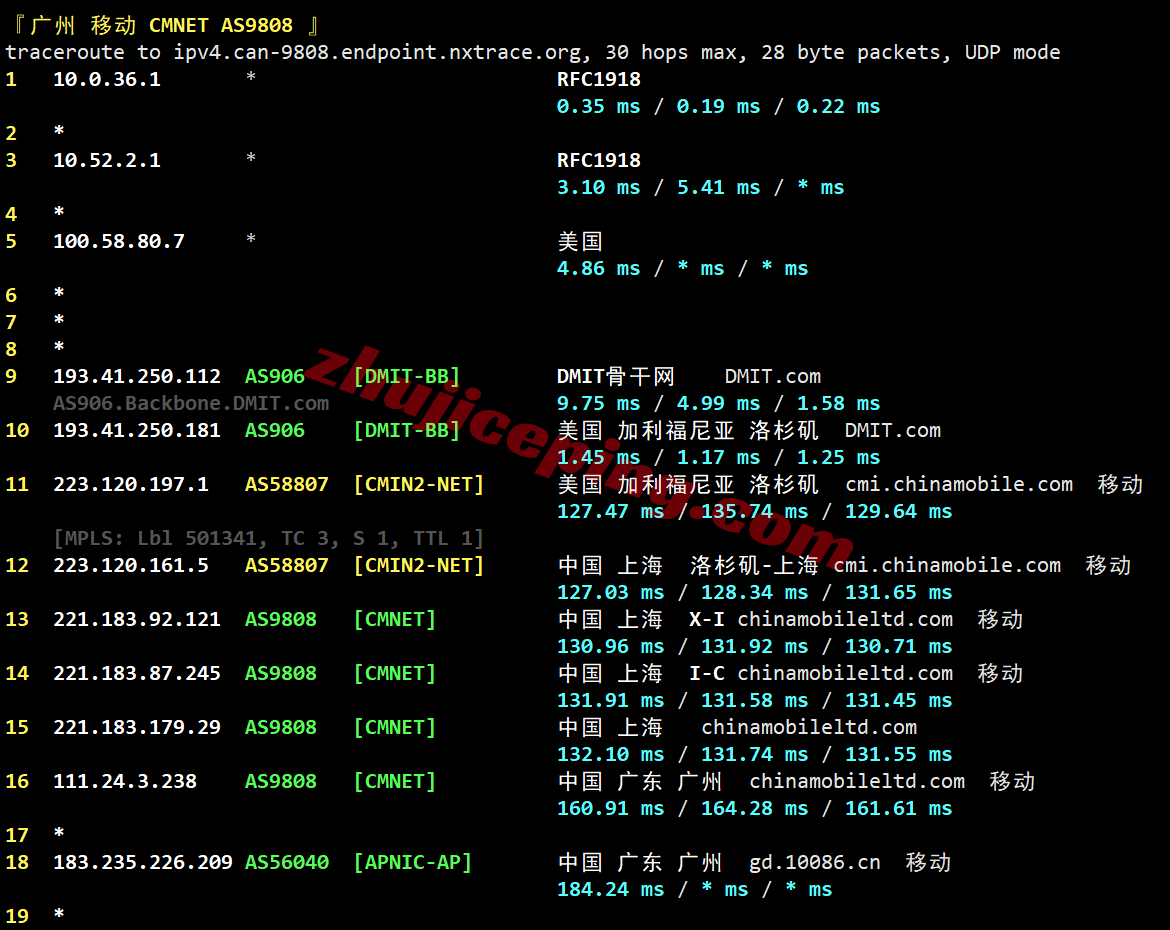Click AS58807 on hop 11

click(x=287, y=485)
